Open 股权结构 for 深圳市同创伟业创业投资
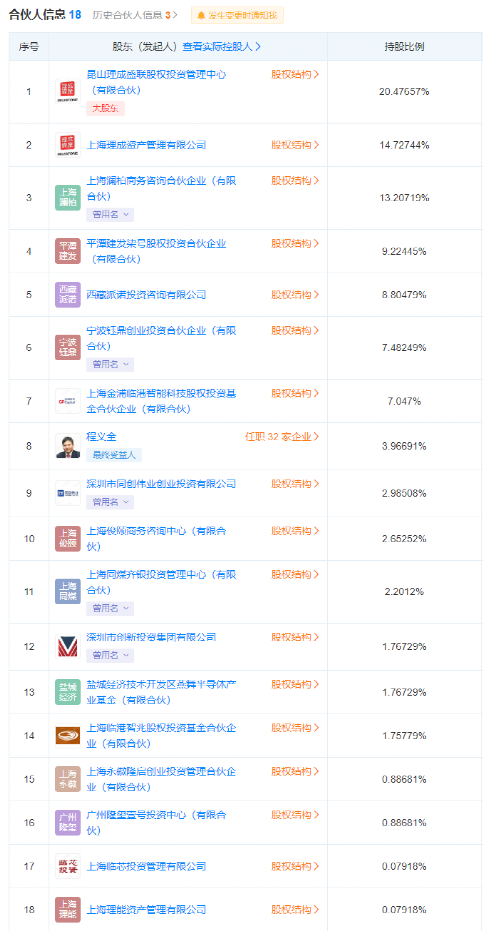 (x=295, y=484)
